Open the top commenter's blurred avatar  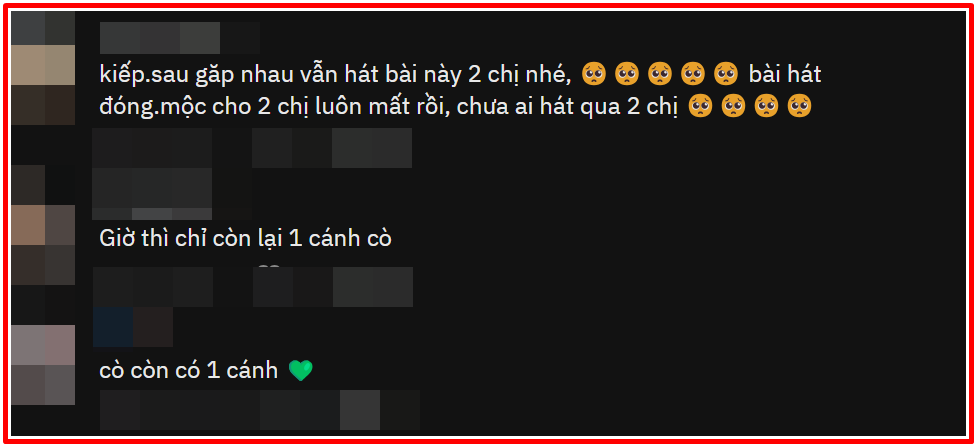click(43, 67)
